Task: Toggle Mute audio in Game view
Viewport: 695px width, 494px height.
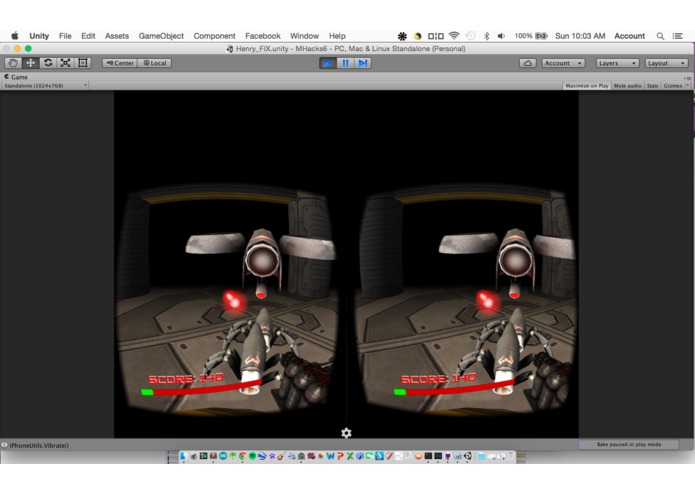Action: click(x=627, y=86)
